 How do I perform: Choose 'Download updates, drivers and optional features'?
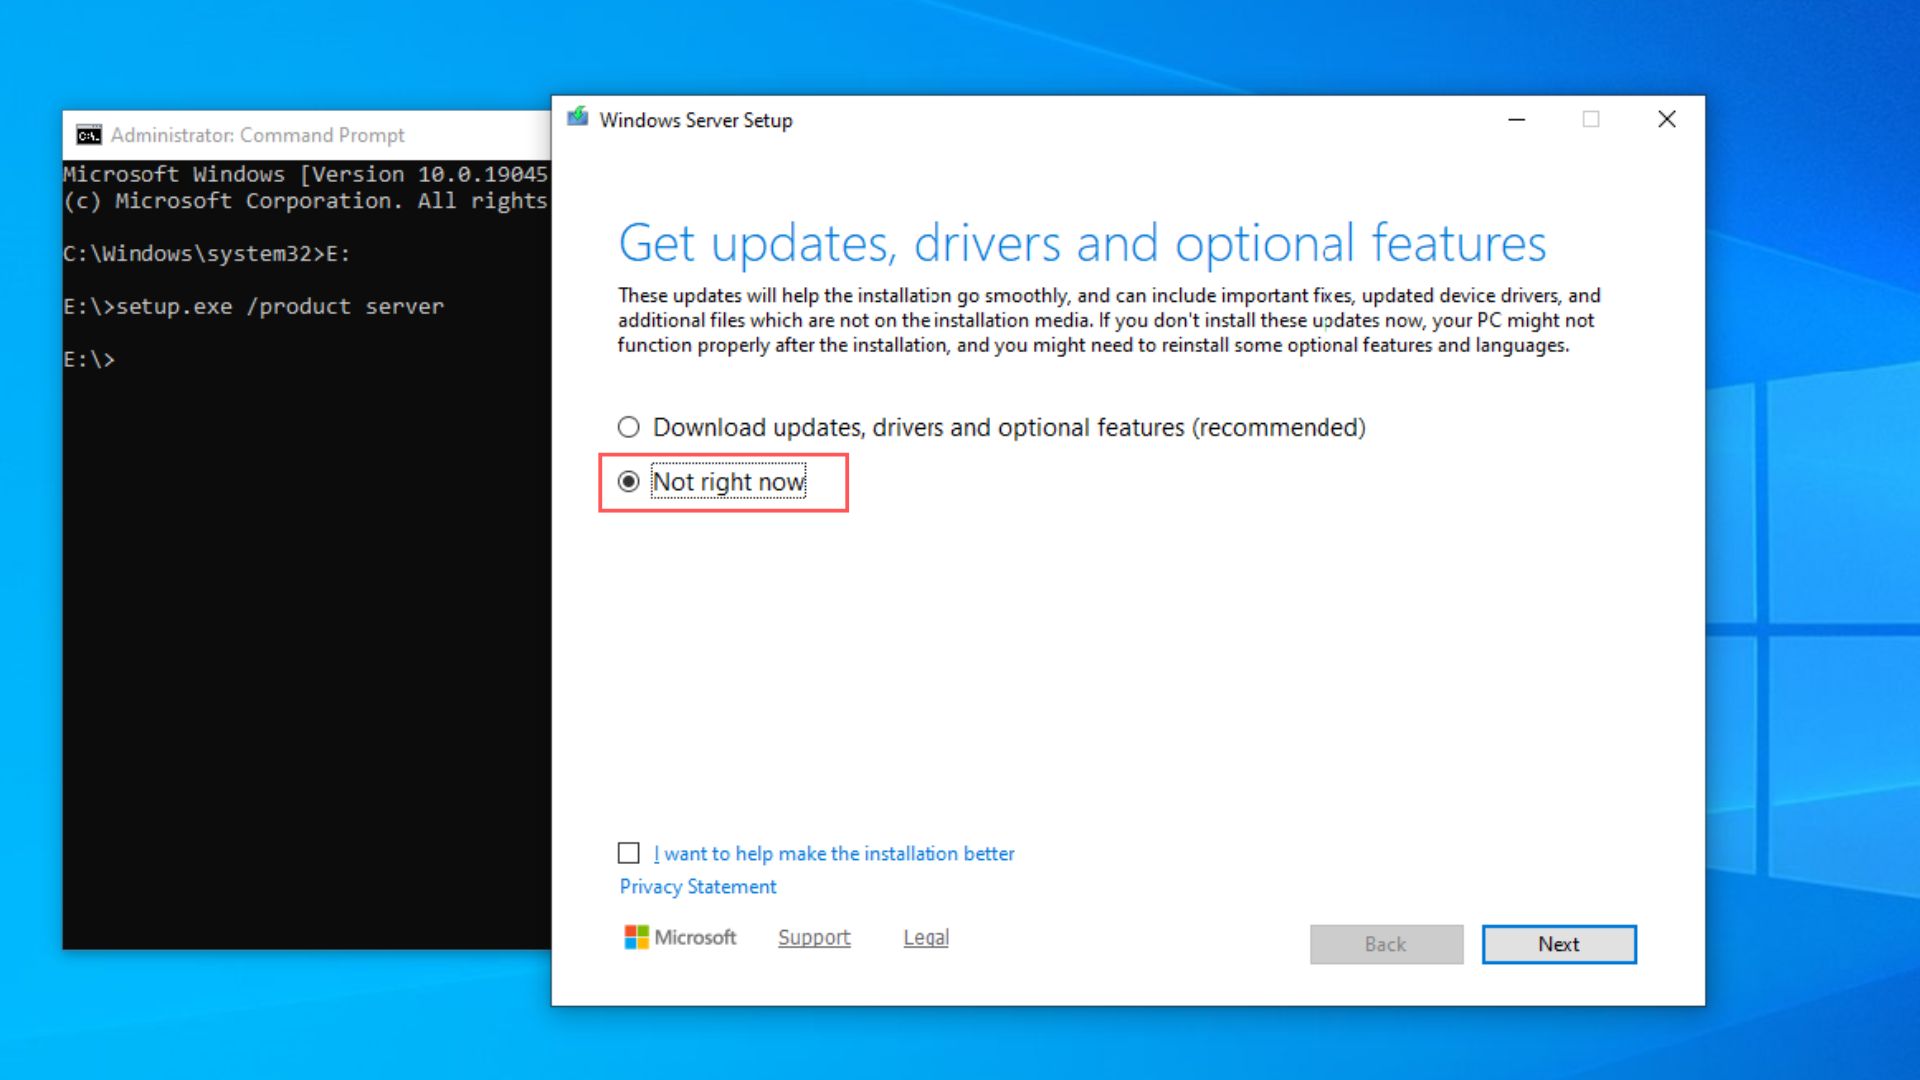629,426
